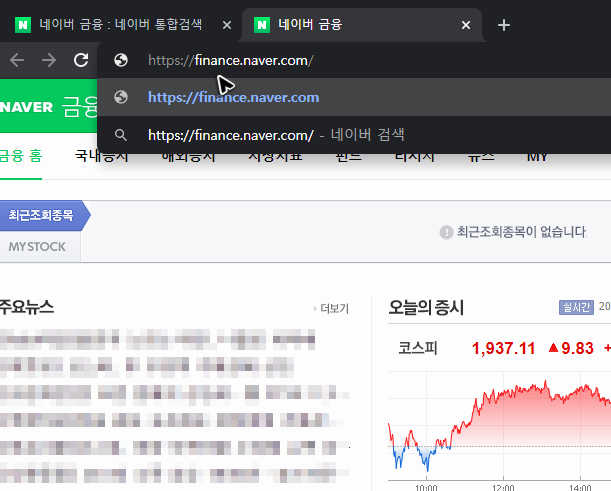The height and width of the screenshot is (491, 611).
Task: Reload the page with the refresh icon
Action: [81, 60]
